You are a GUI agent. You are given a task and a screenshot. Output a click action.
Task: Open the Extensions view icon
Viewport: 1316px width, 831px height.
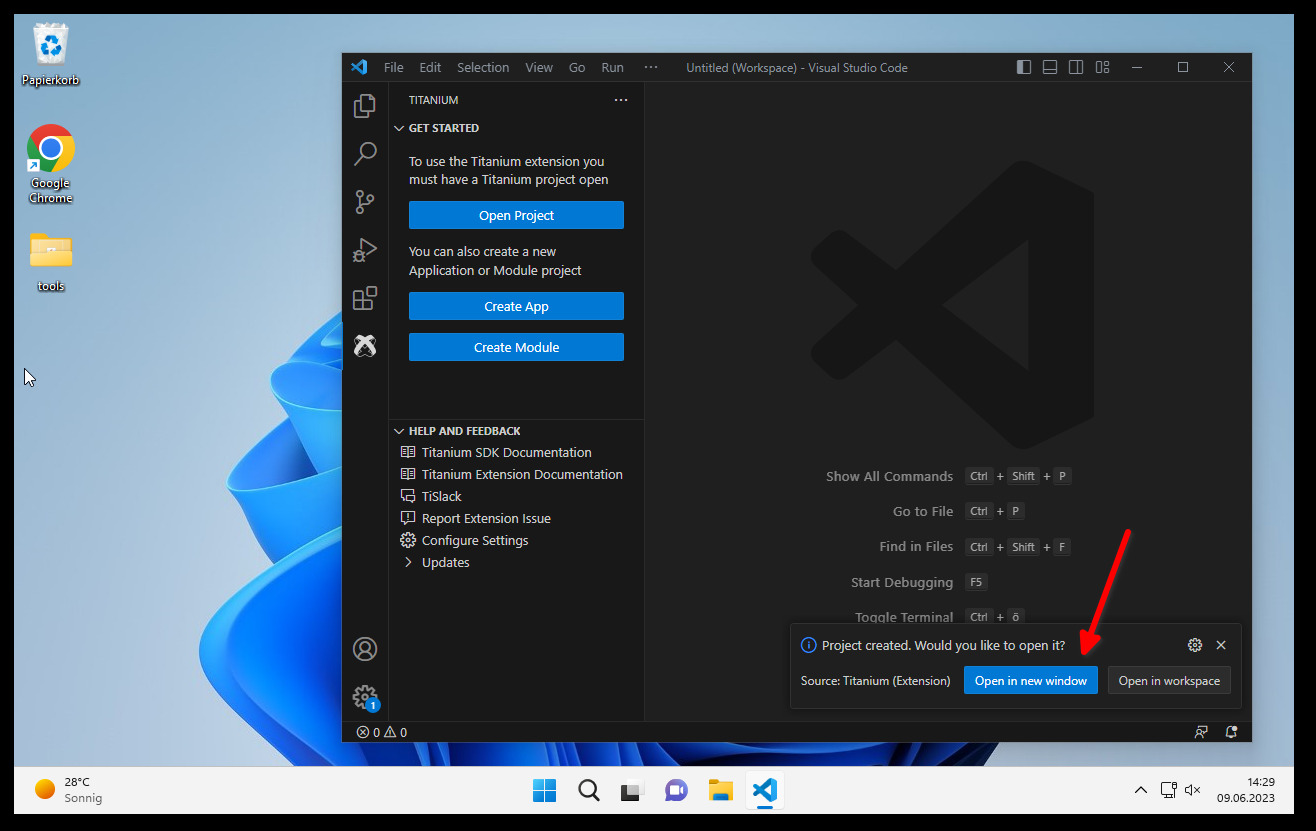[x=365, y=298]
